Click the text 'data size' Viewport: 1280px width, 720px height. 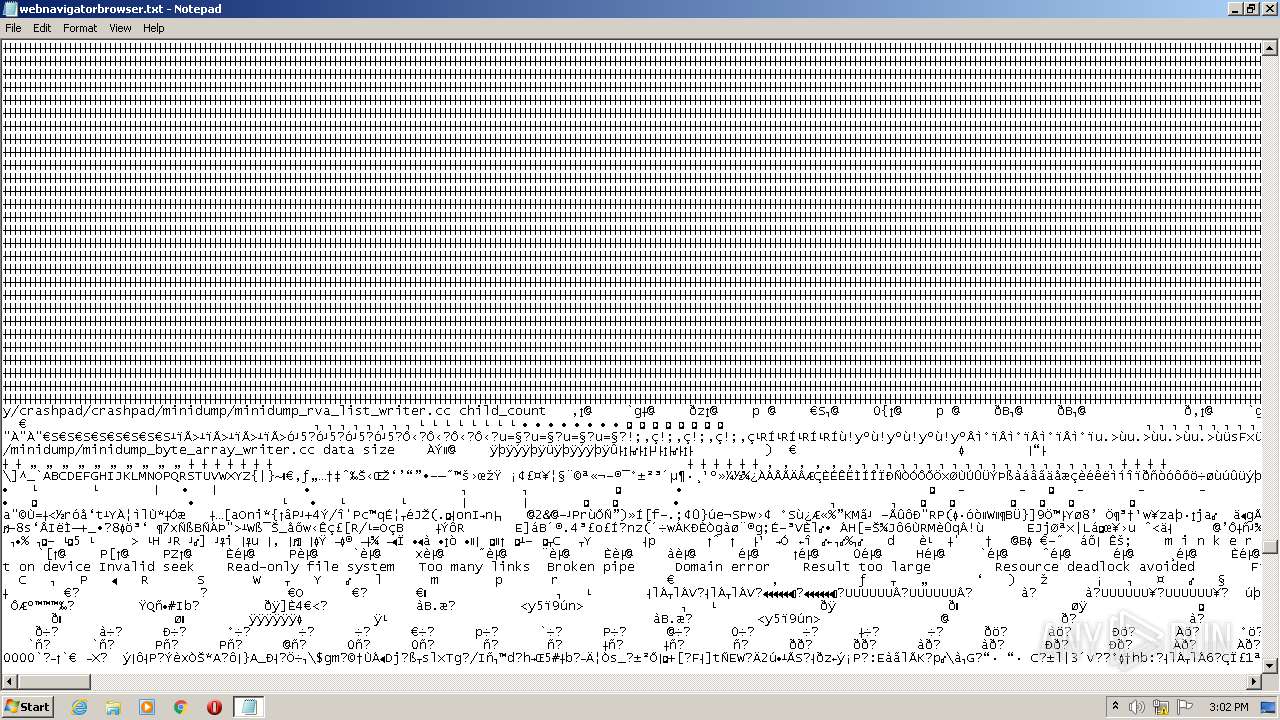(359, 450)
